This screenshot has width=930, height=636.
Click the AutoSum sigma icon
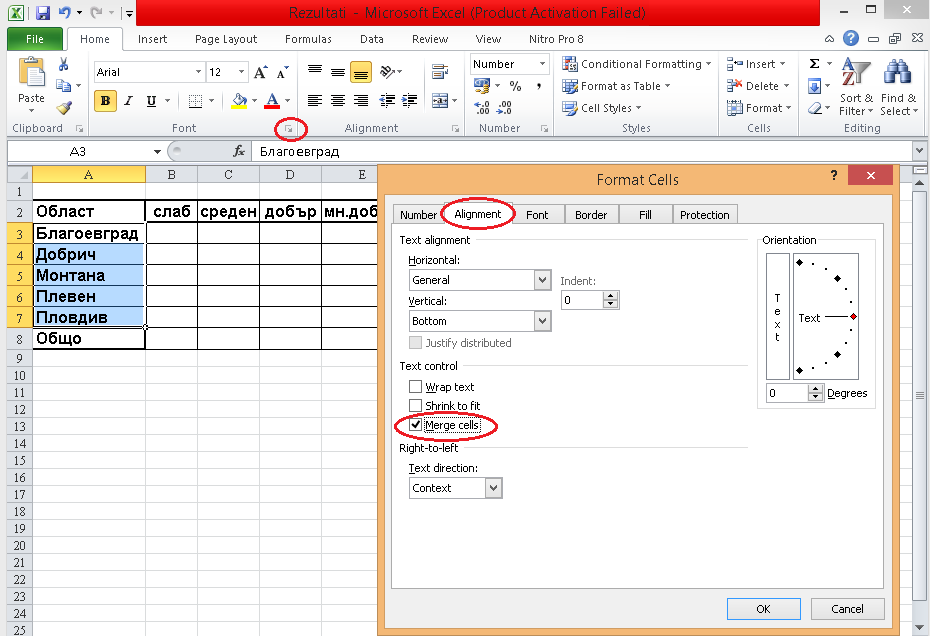(x=814, y=64)
